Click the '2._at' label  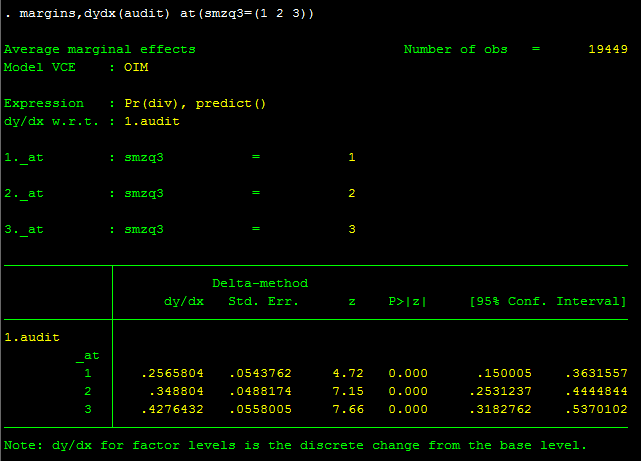(24, 194)
